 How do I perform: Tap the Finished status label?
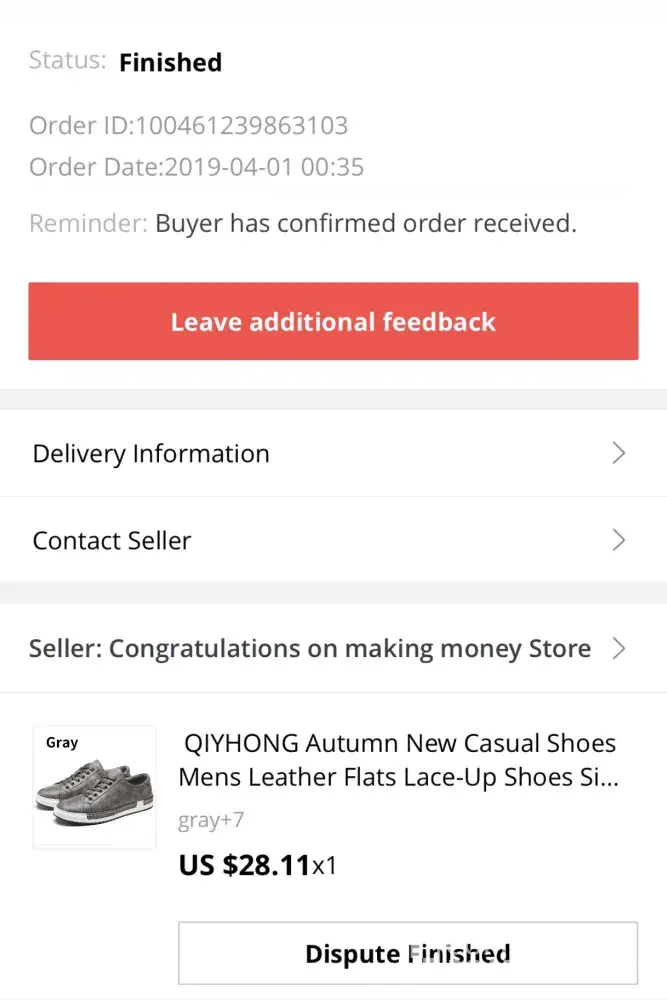tap(170, 62)
